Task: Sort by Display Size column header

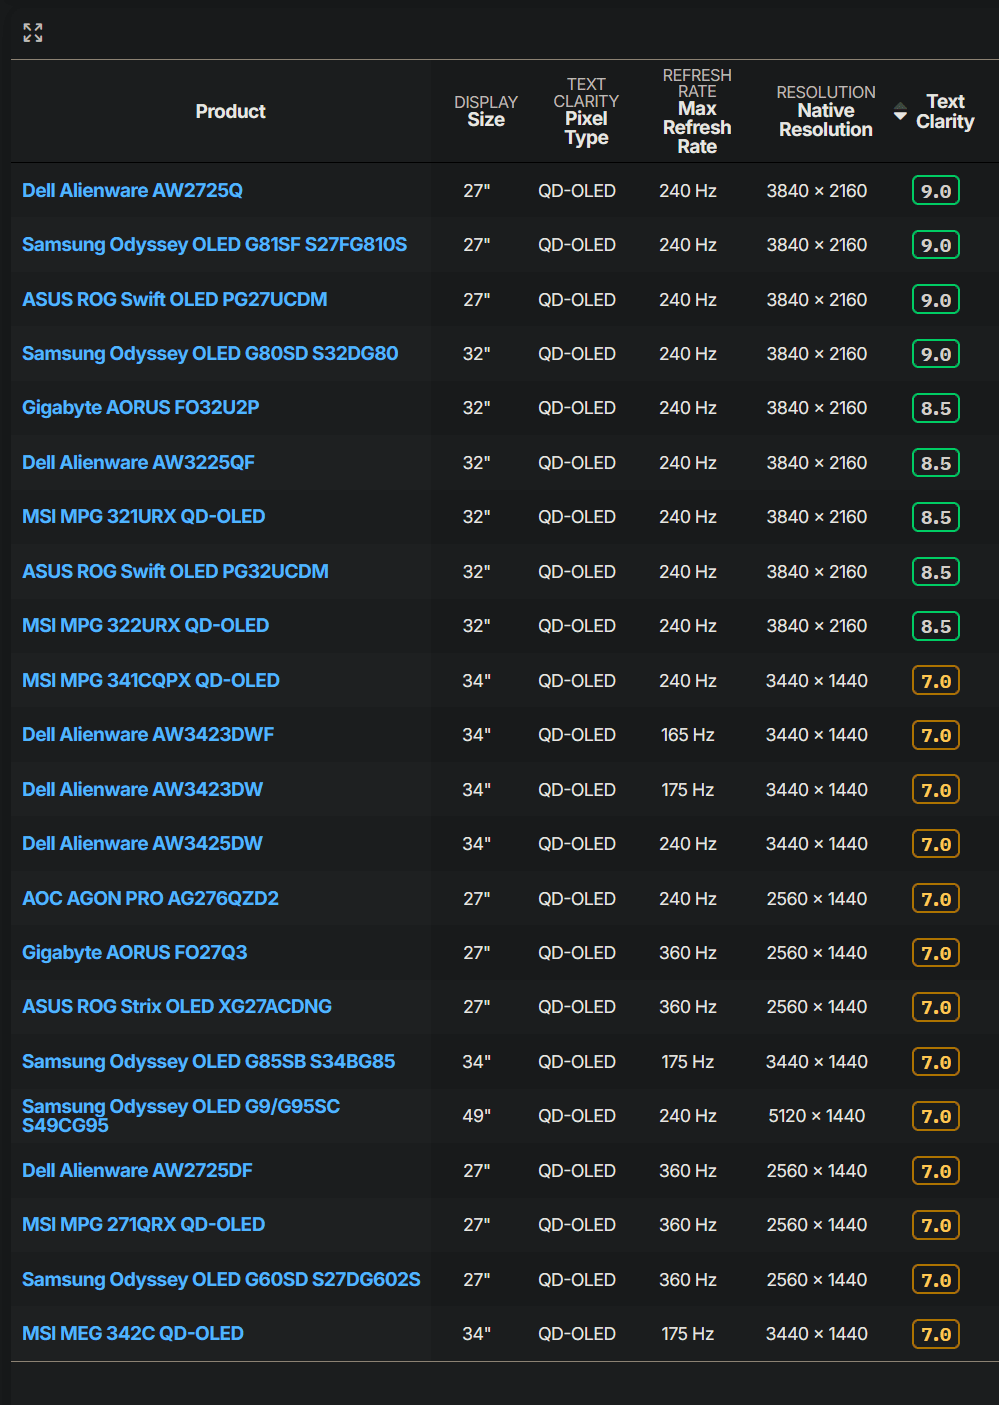Action: 486,111
